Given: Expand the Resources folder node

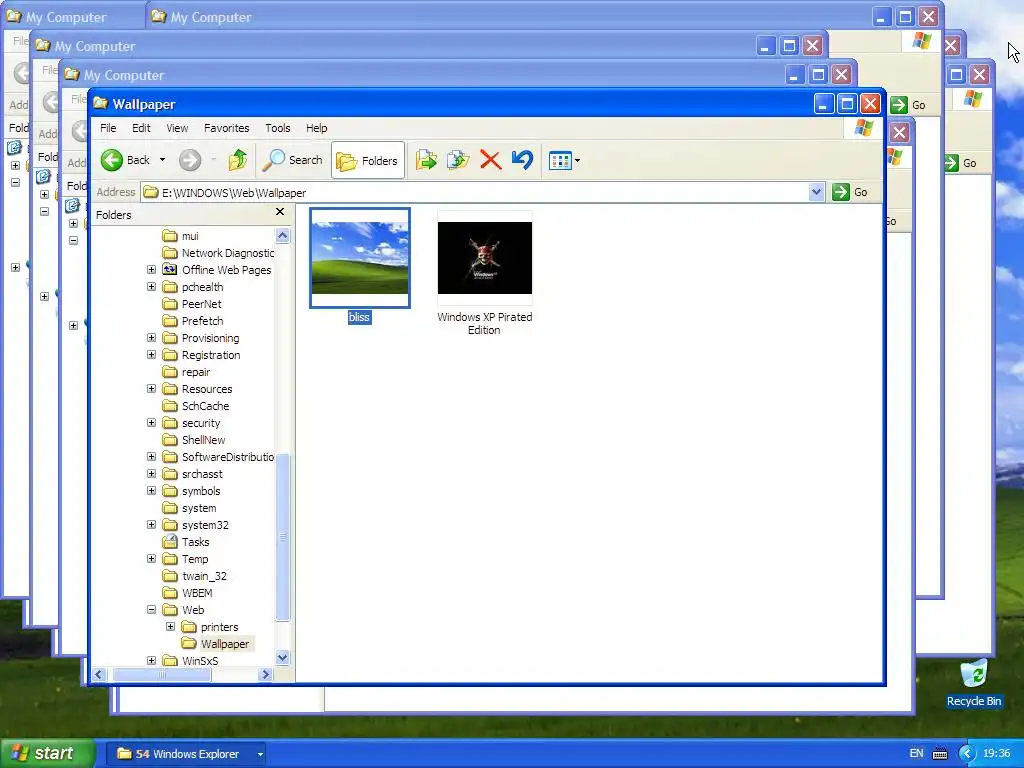Looking at the screenshot, I should point(152,389).
